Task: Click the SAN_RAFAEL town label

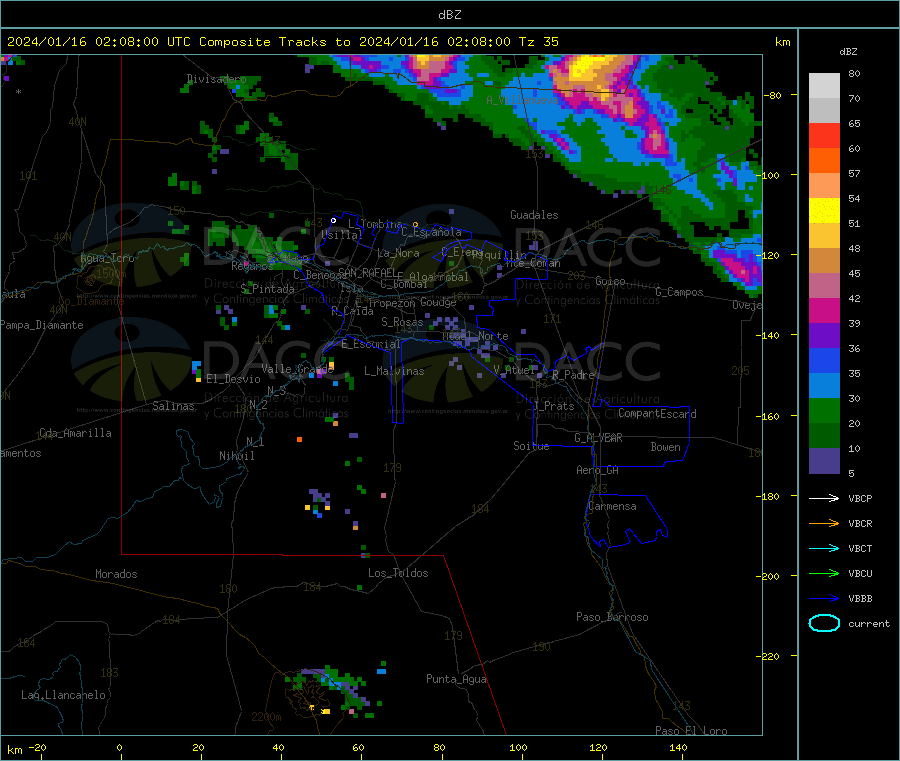Action: (366, 272)
